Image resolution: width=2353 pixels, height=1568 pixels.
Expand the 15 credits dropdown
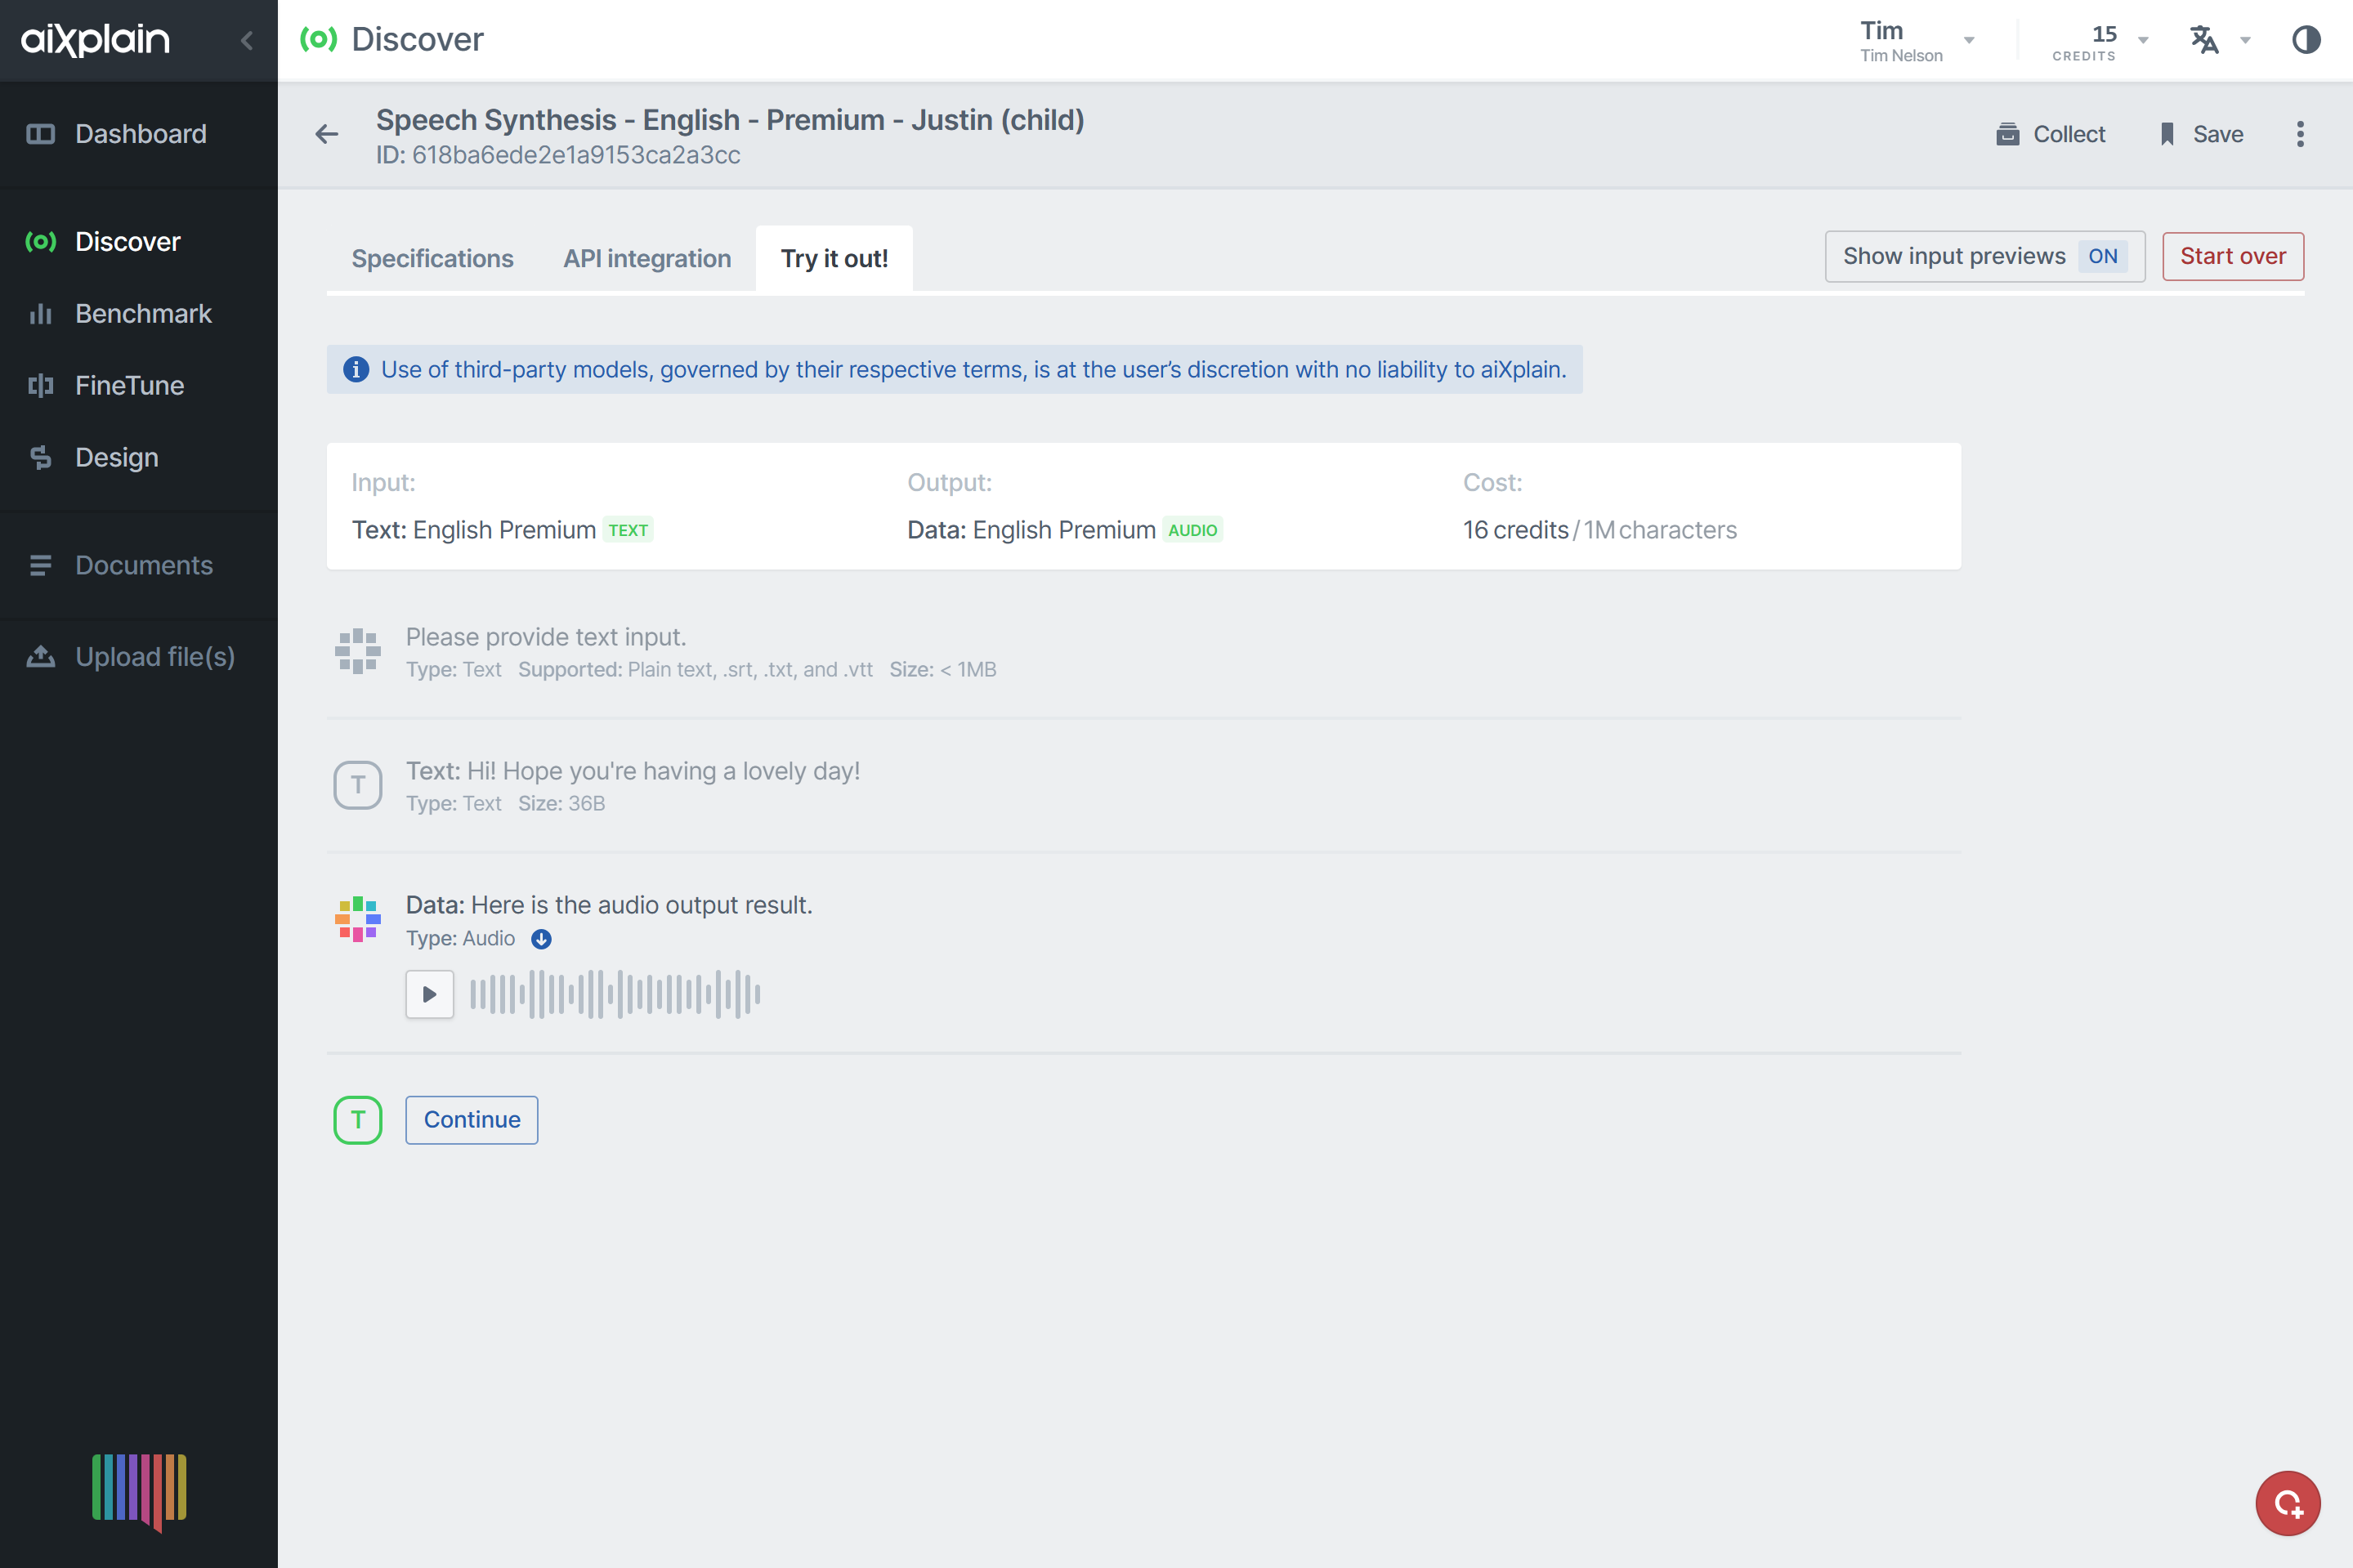(x=2100, y=40)
